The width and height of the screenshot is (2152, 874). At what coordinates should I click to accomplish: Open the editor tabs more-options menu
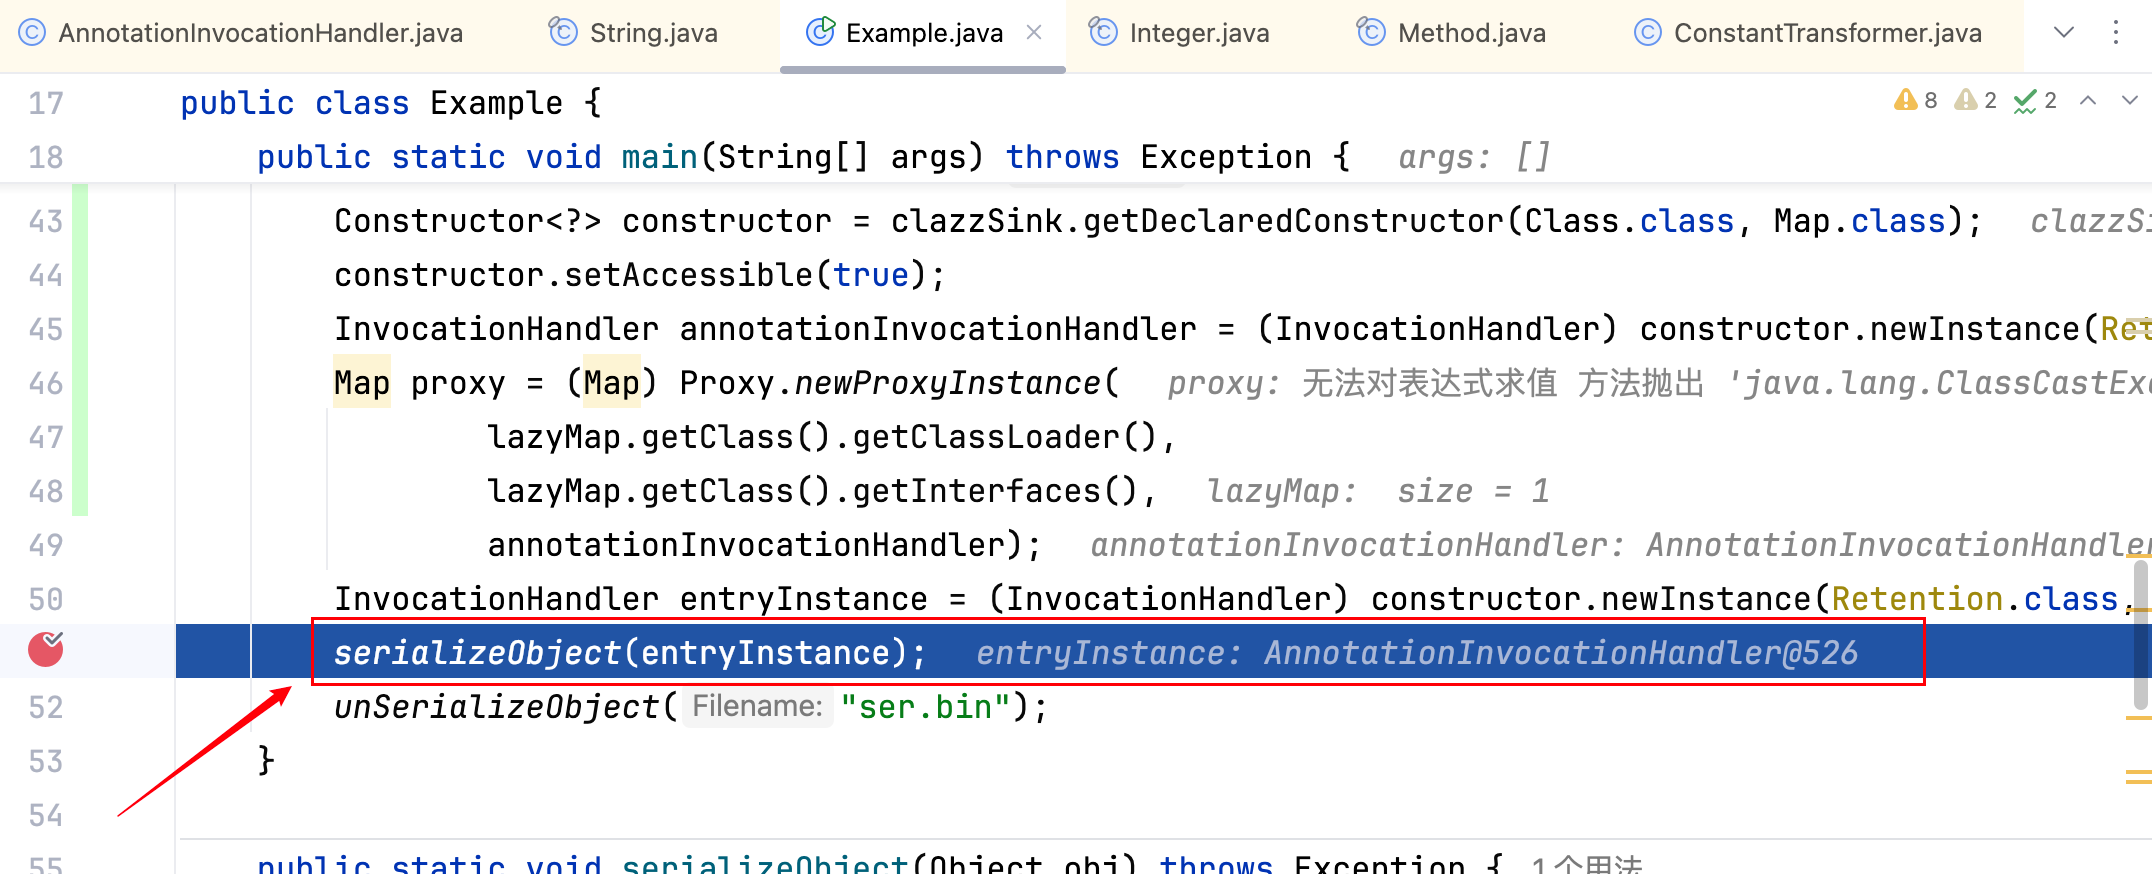pyautogui.click(x=2116, y=33)
